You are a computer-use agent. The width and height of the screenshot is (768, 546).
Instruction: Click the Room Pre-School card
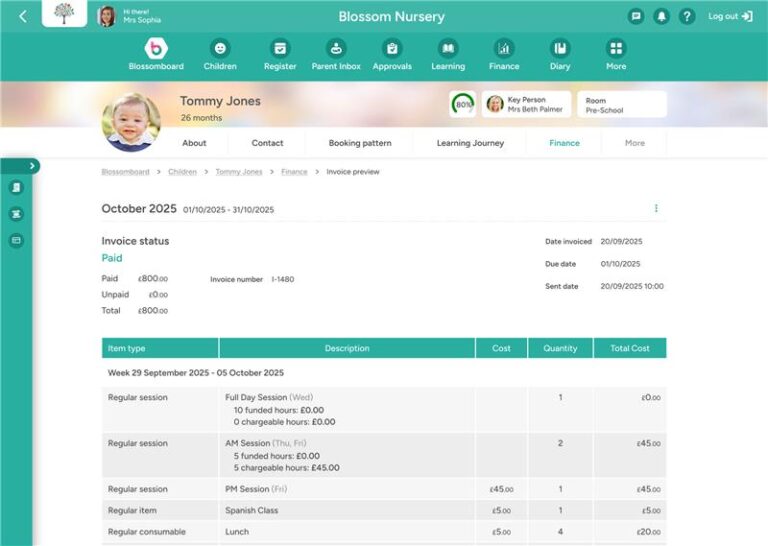click(x=622, y=104)
